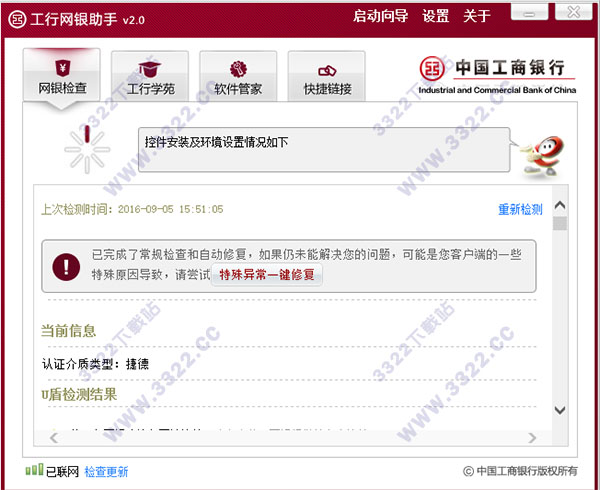Click 启动向导 in the title bar
The width and height of the screenshot is (600, 490).
click(380, 16)
